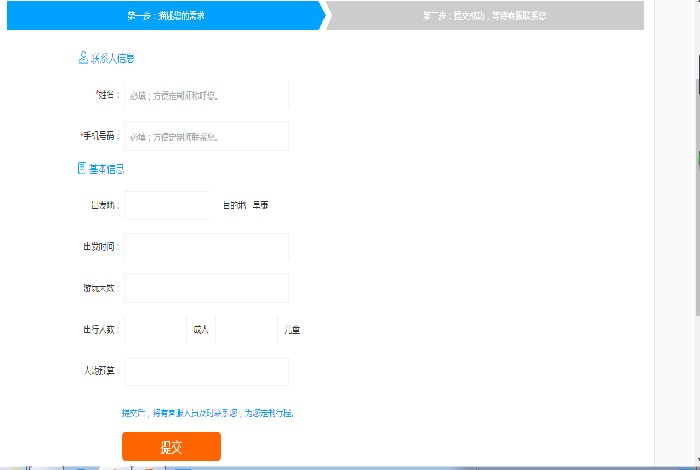Click the adults count input before 成人

[155, 329]
